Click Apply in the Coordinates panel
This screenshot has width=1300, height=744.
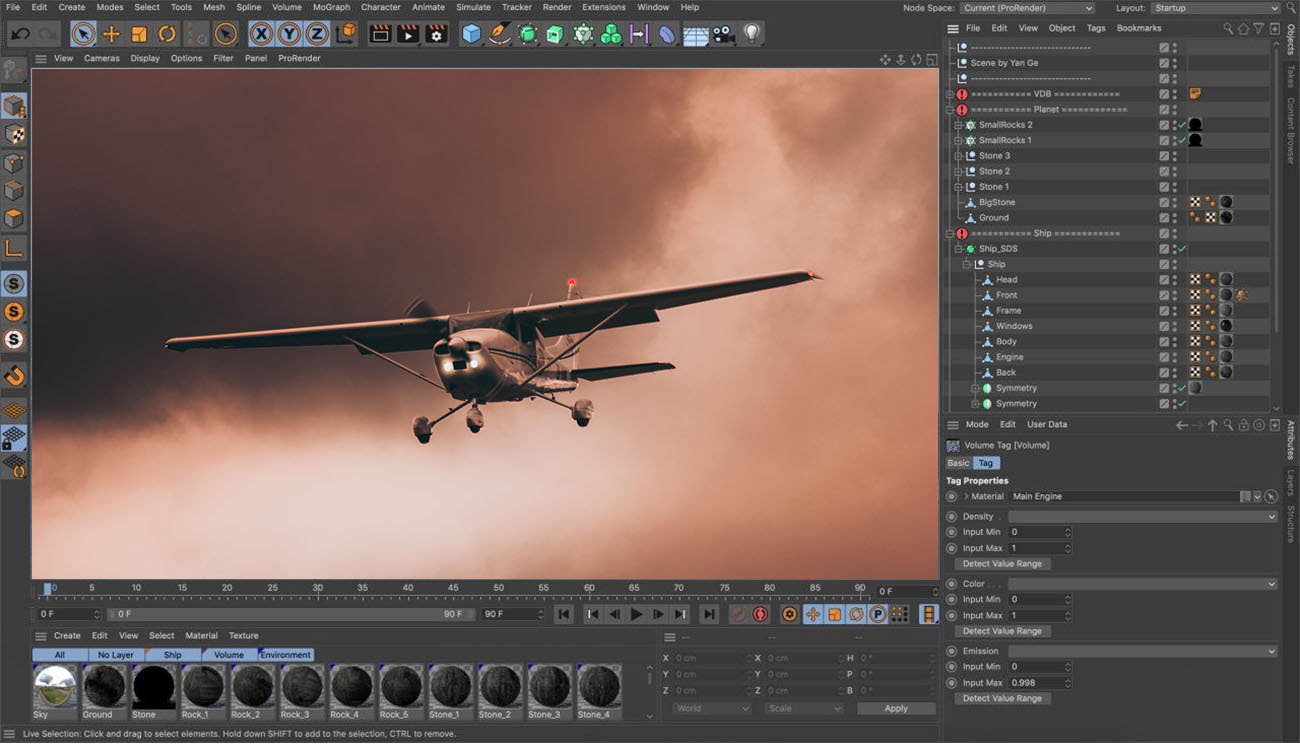(x=896, y=707)
